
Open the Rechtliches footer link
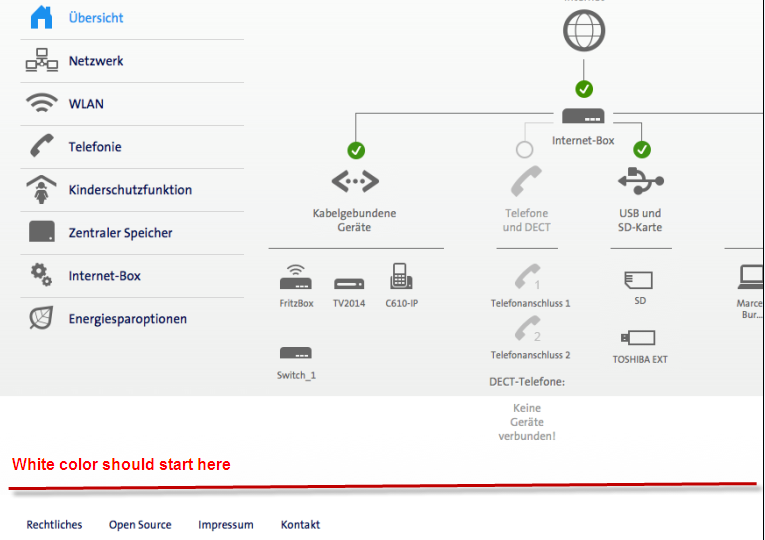tap(54, 525)
